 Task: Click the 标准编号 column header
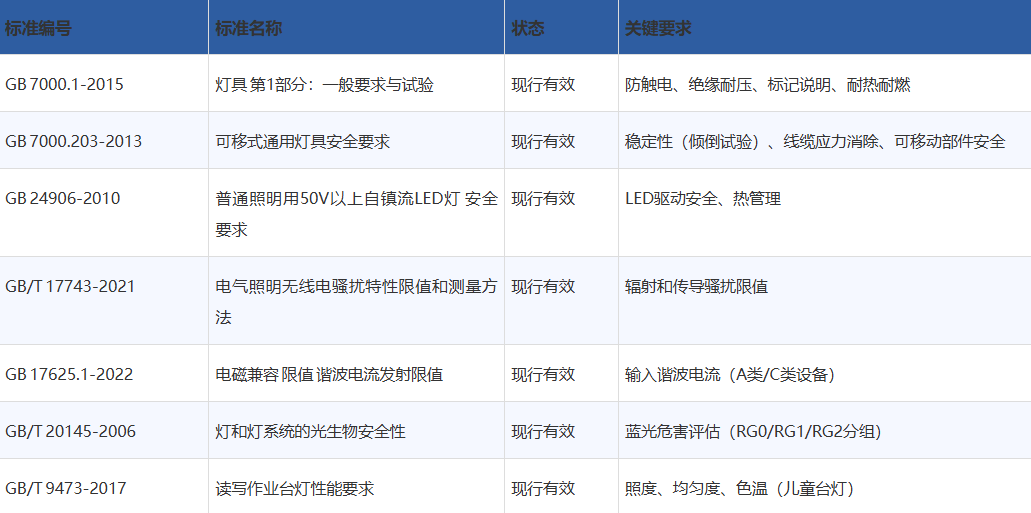[104, 28]
